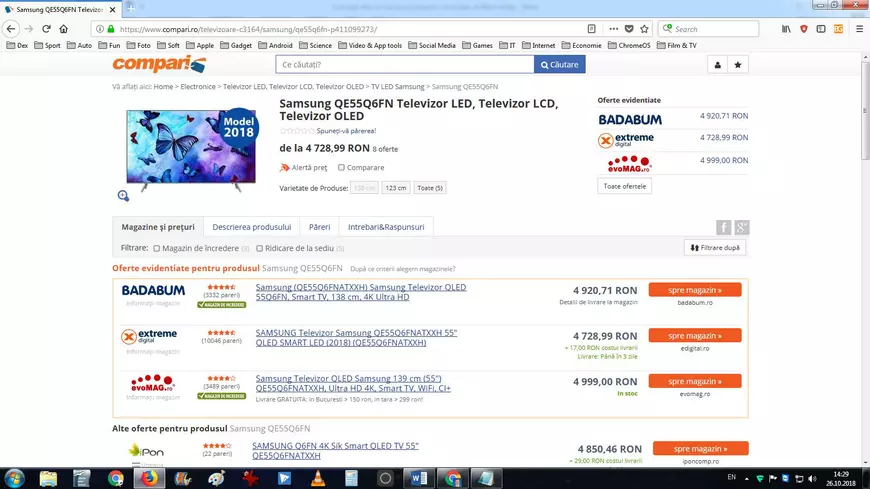The height and width of the screenshot is (489, 870).
Task: Go back with browser back arrow
Action: (x=11, y=29)
